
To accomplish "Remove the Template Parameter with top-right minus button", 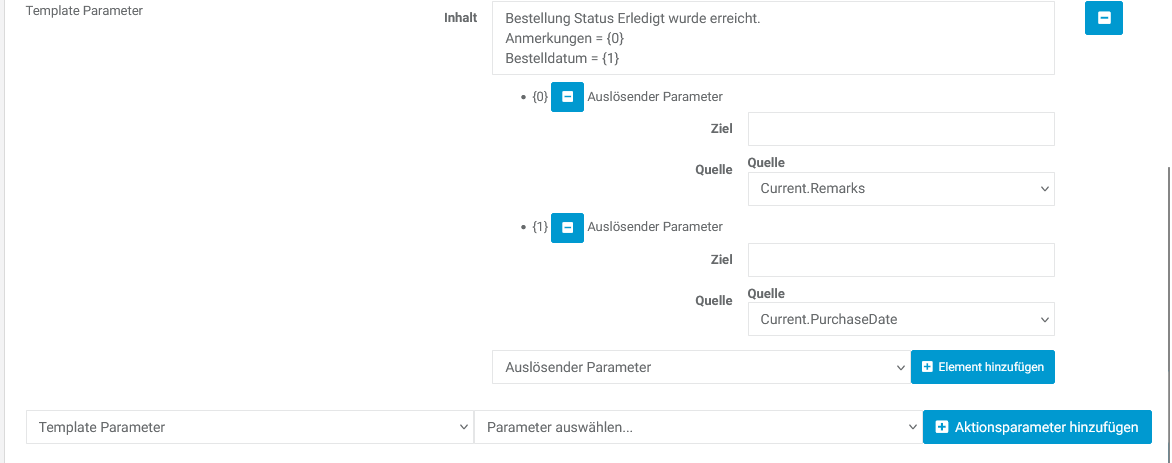I will (x=1103, y=18).
